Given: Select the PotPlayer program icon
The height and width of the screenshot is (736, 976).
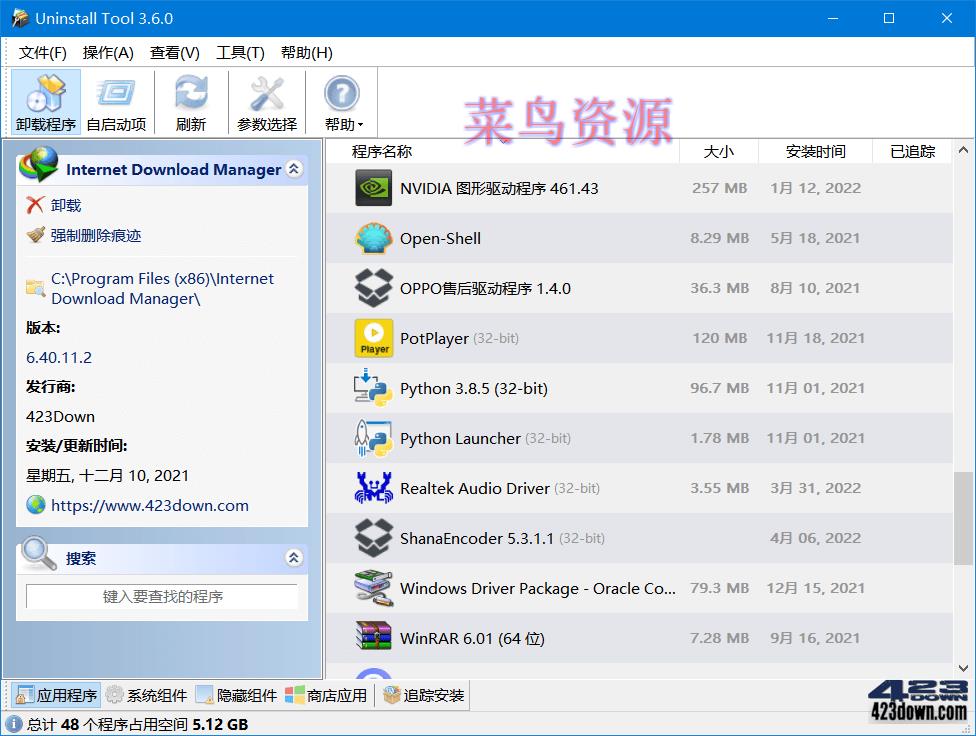Looking at the screenshot, I should [372, 338].
